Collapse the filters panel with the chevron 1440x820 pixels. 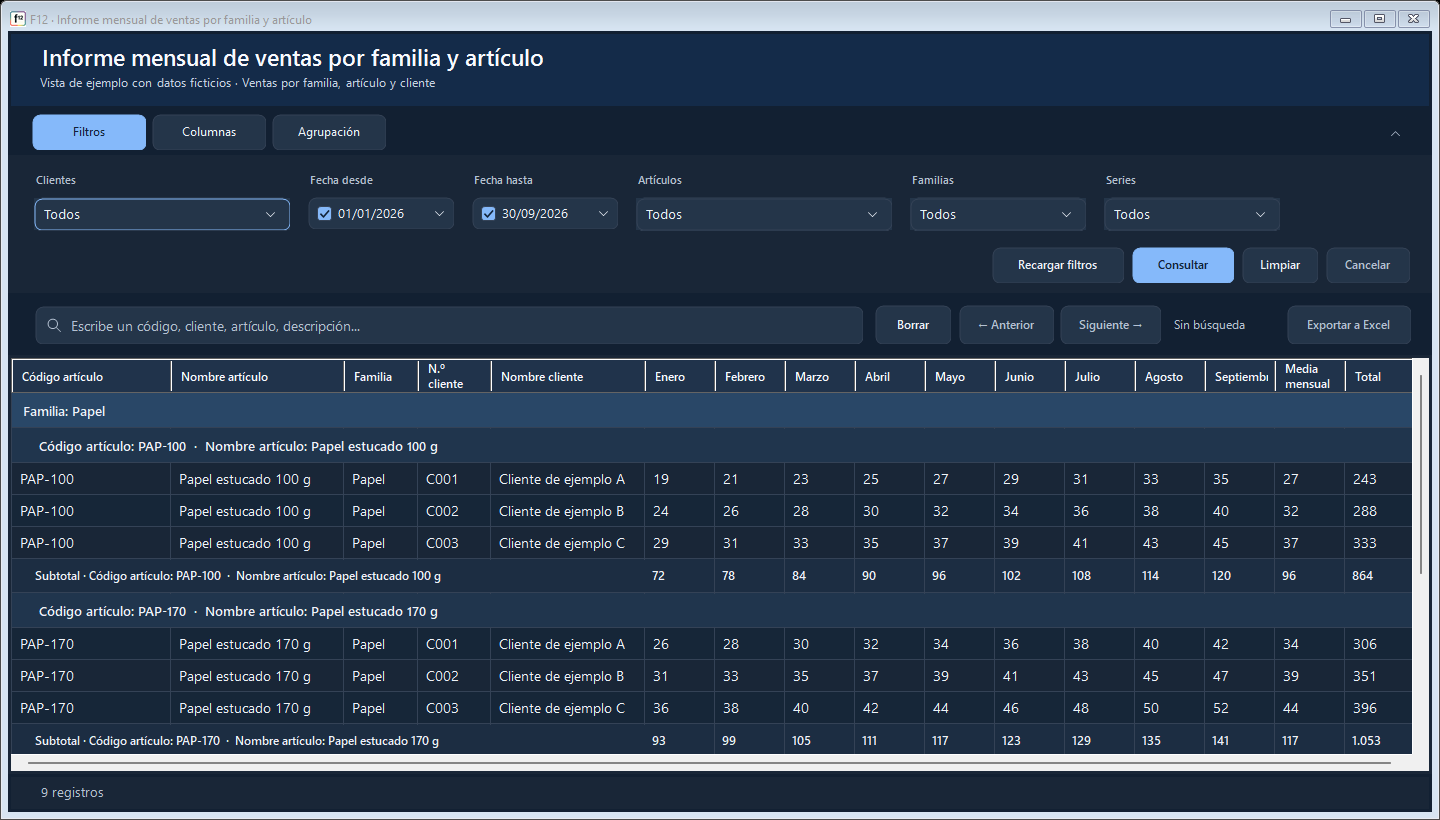click(1395, 133)
